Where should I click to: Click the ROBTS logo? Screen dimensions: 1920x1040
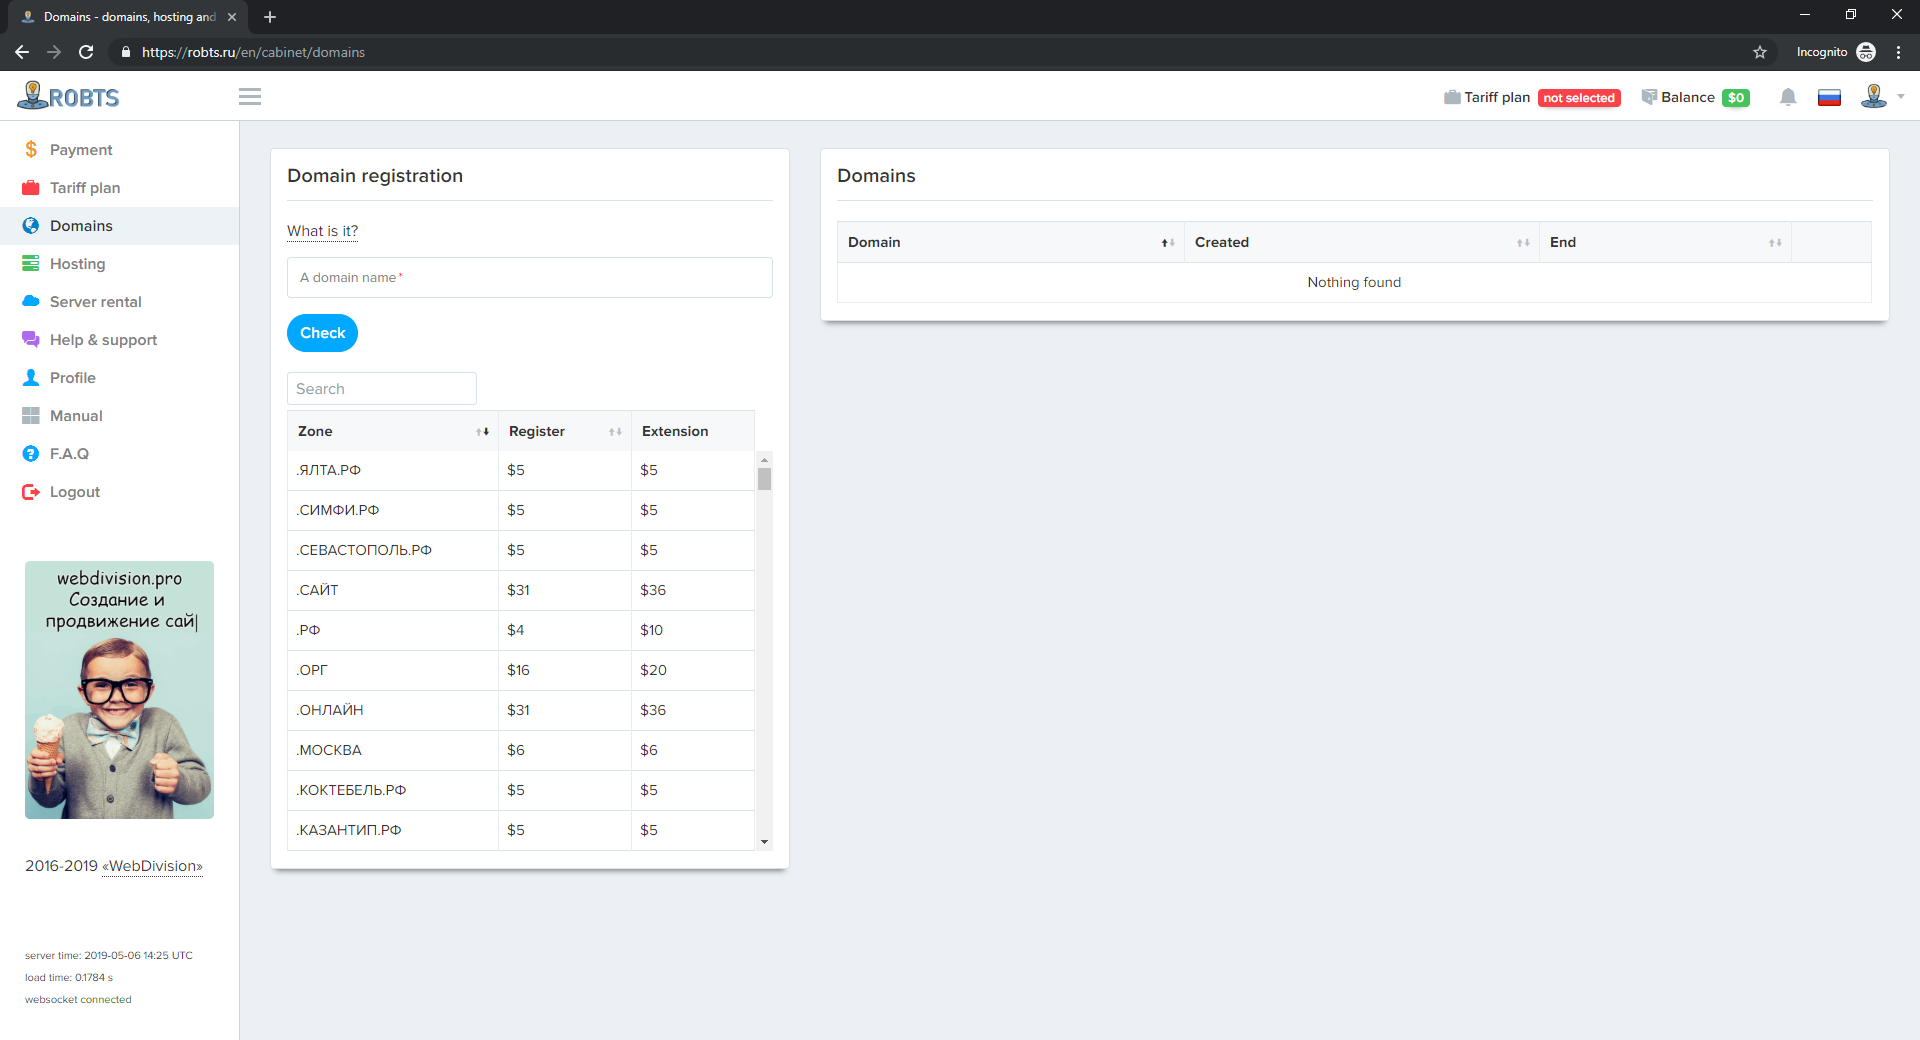(x=68, y=97)
